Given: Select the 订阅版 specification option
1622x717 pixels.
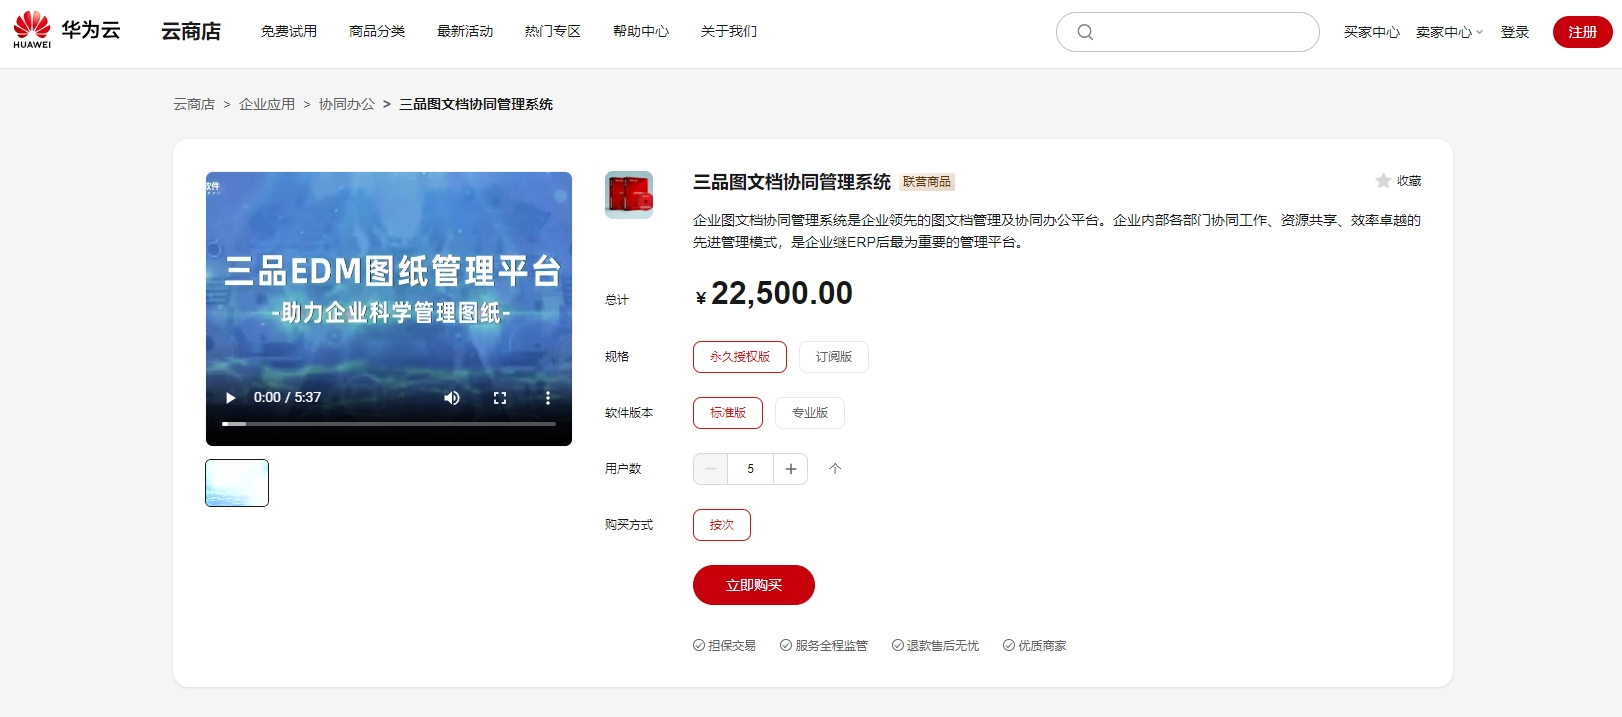Looking at the screenshot, I should pyautogui.click(x=833, y=357).
